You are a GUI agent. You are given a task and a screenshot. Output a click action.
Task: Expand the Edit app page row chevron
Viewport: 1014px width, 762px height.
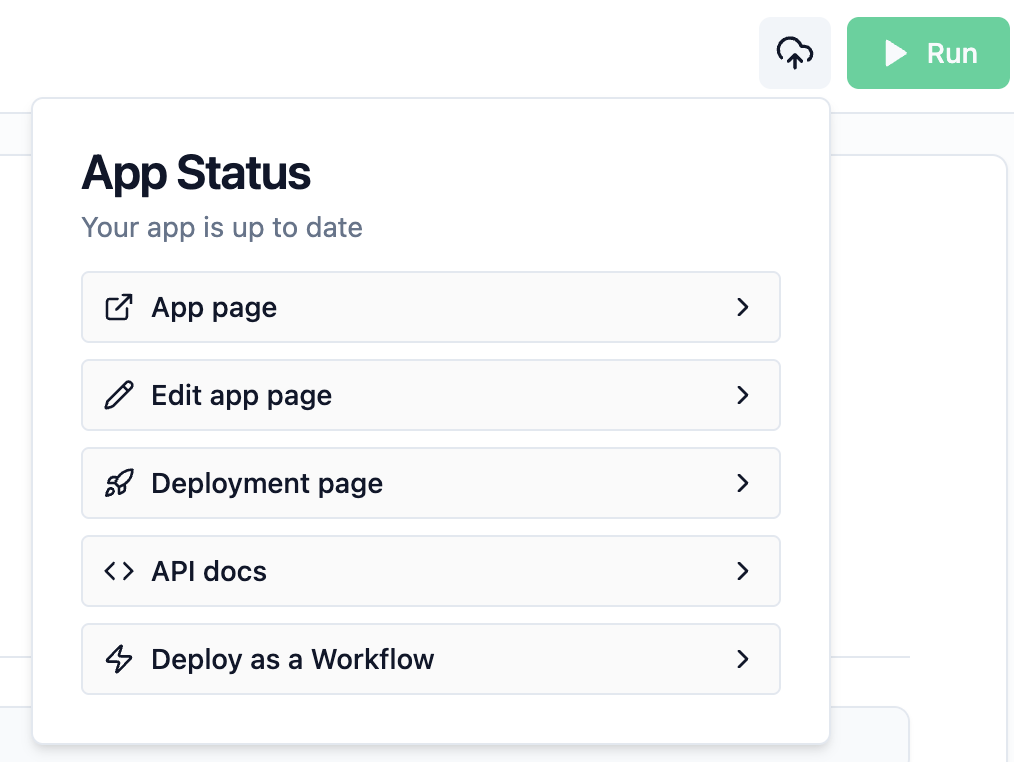(743, 395)
